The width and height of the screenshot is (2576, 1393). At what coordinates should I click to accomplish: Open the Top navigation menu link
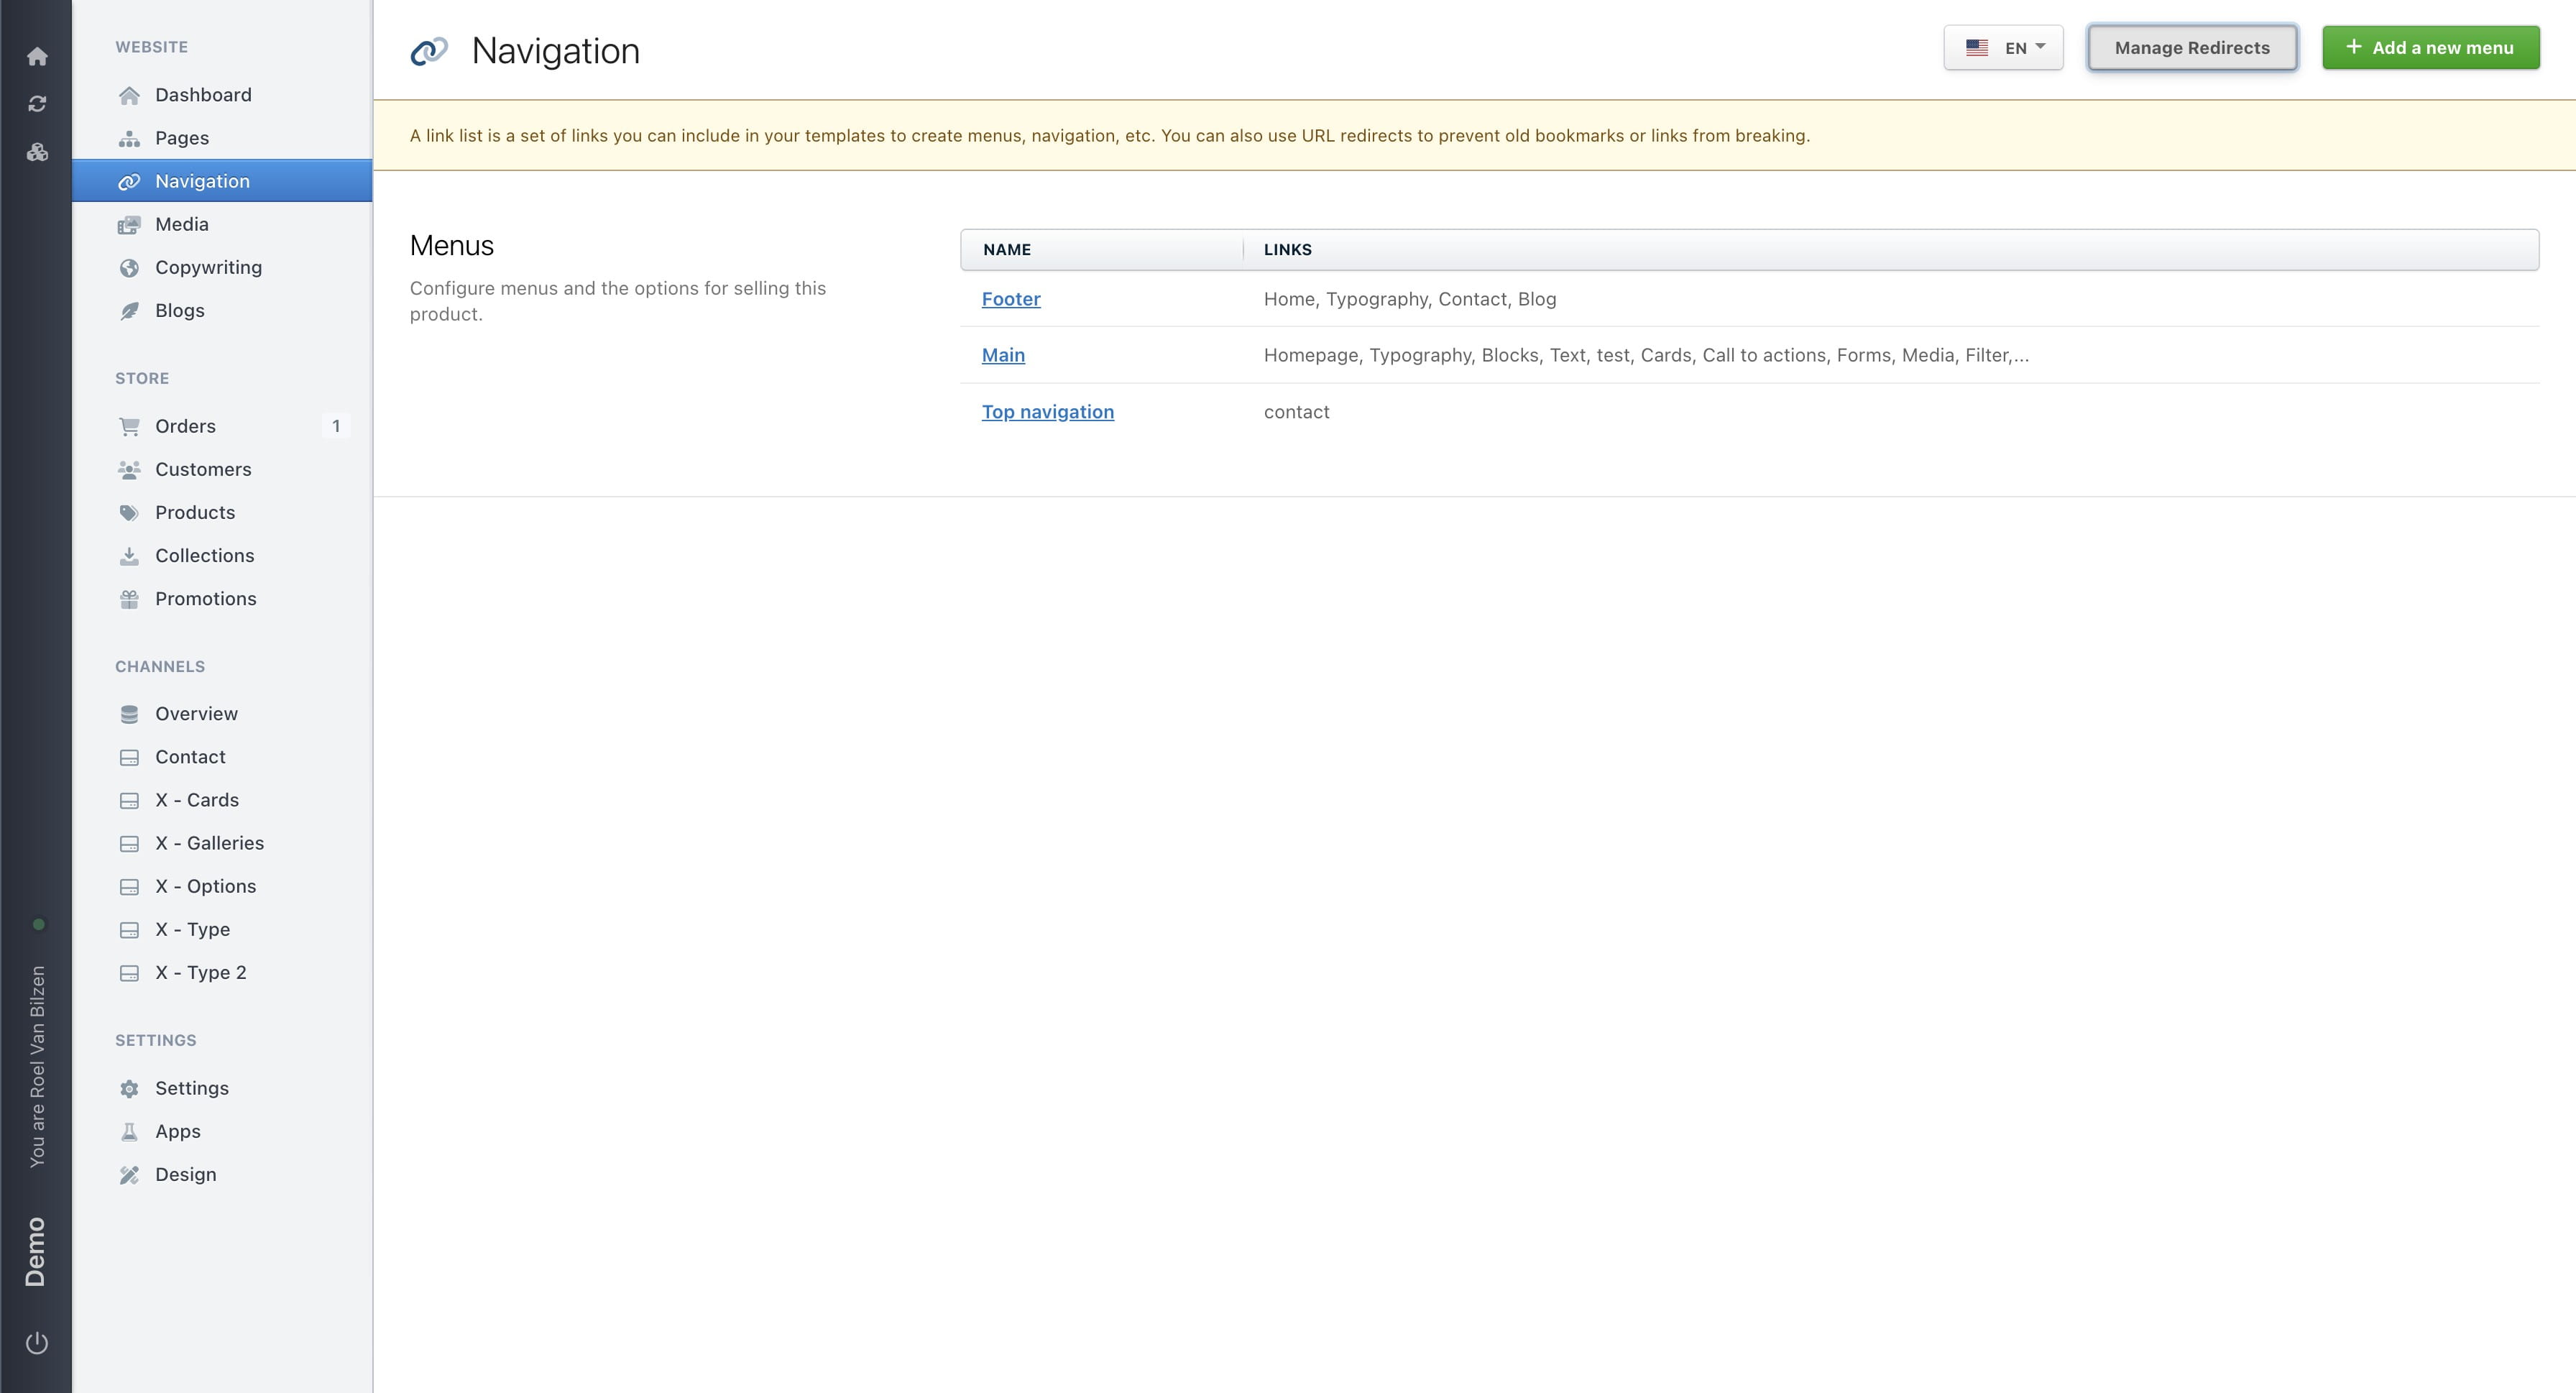point(1047,412)
